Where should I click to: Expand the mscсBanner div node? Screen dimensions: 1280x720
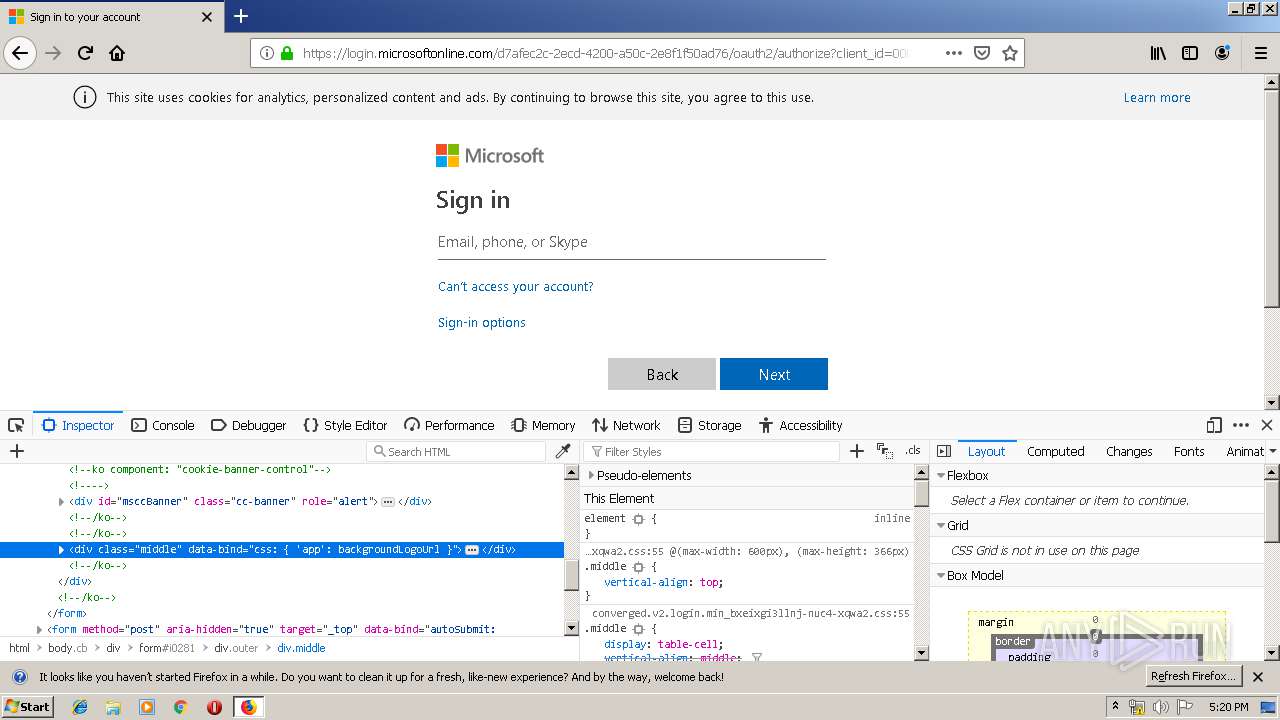(x=62, y=502)
